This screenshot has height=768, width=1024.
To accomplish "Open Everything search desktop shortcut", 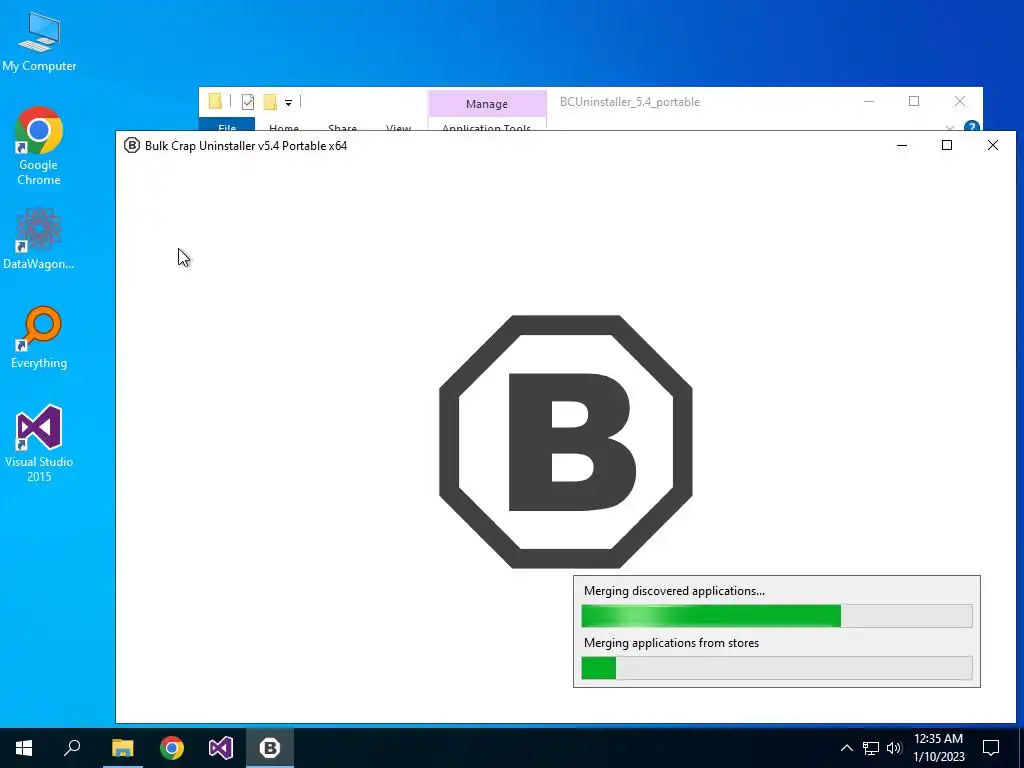I will coord(39,338).
